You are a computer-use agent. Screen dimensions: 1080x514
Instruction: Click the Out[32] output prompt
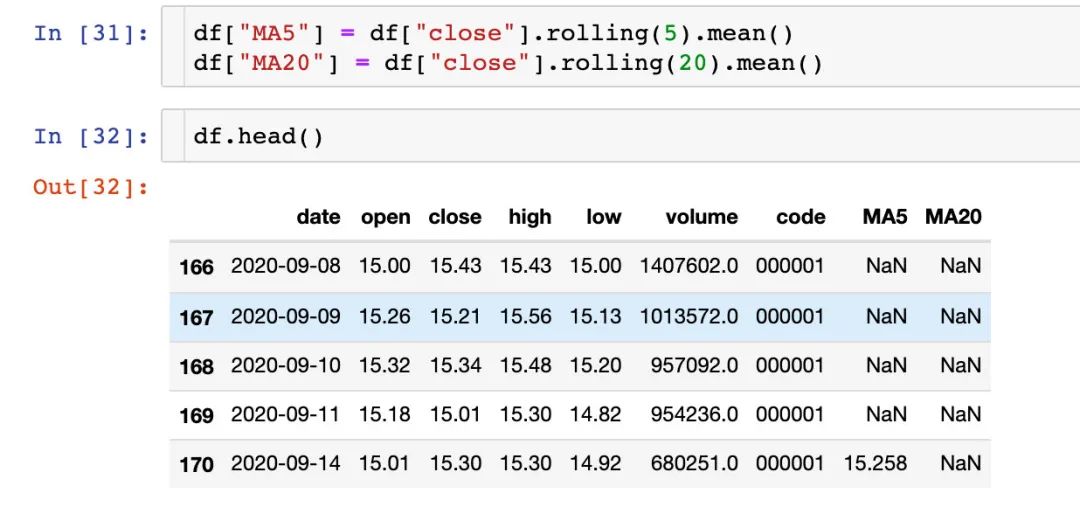91,187
